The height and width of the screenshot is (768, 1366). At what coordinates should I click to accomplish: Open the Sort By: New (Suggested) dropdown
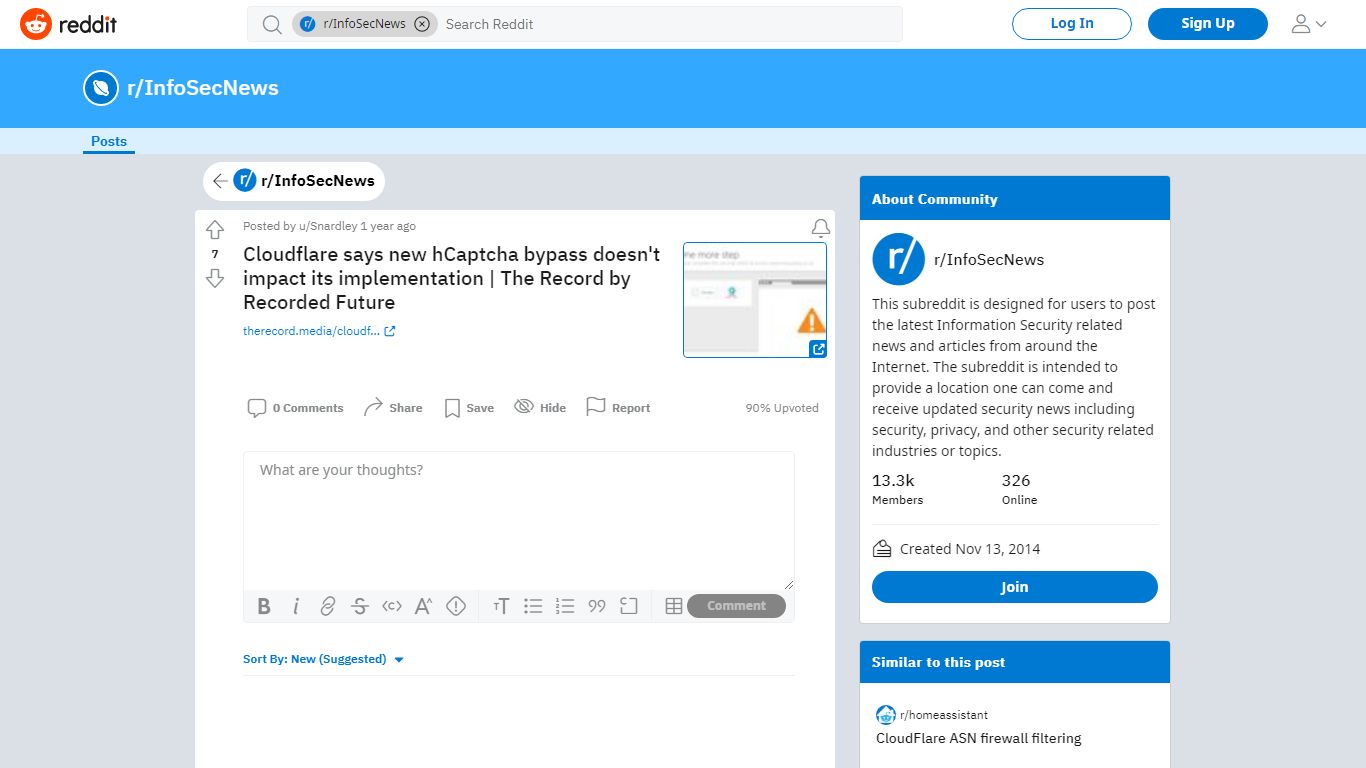323,659
